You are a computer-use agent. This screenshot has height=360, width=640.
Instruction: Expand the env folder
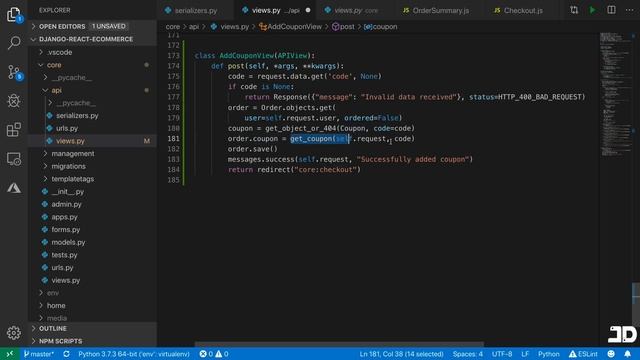pos(92,293)
